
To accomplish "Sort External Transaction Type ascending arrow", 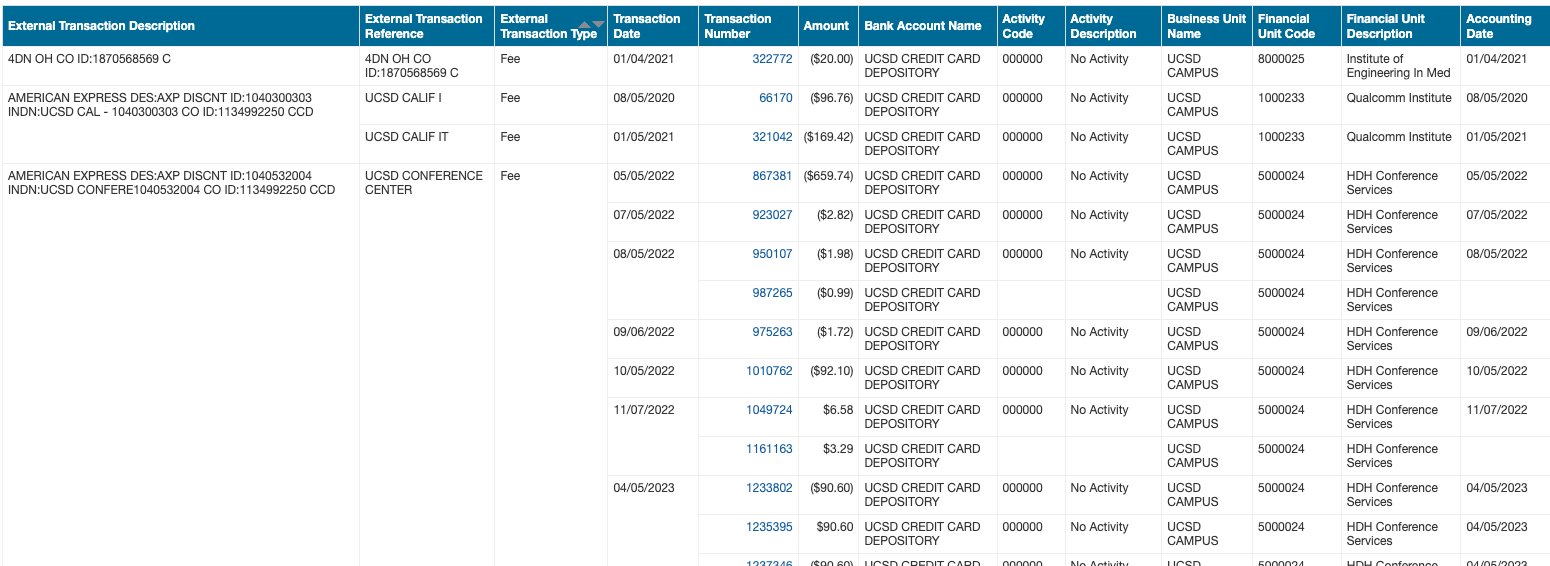I will pyautogui.click(x=585, y=24).
